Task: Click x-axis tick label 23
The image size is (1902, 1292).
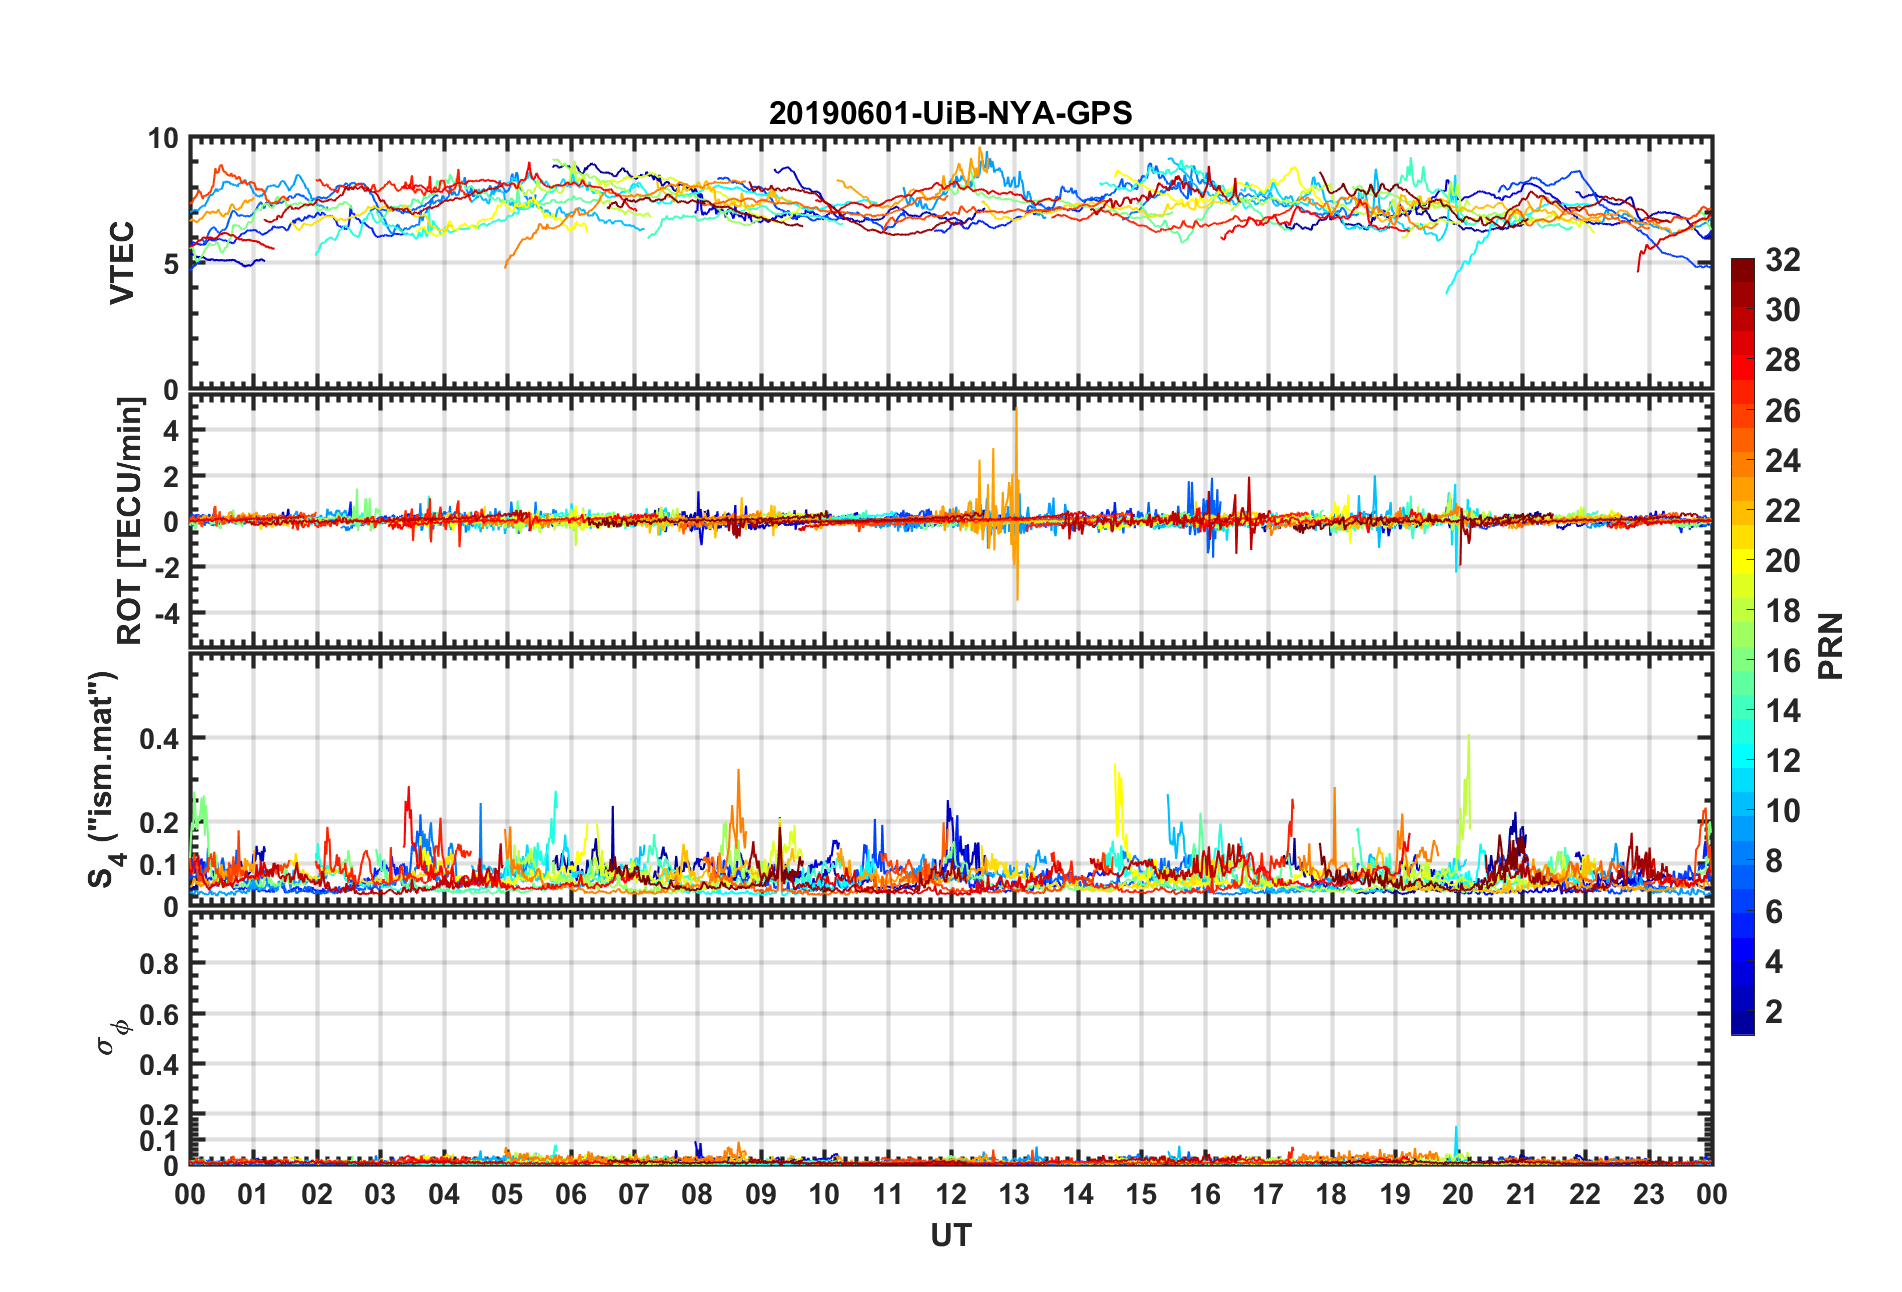Action: [x=1648, y=1194]
